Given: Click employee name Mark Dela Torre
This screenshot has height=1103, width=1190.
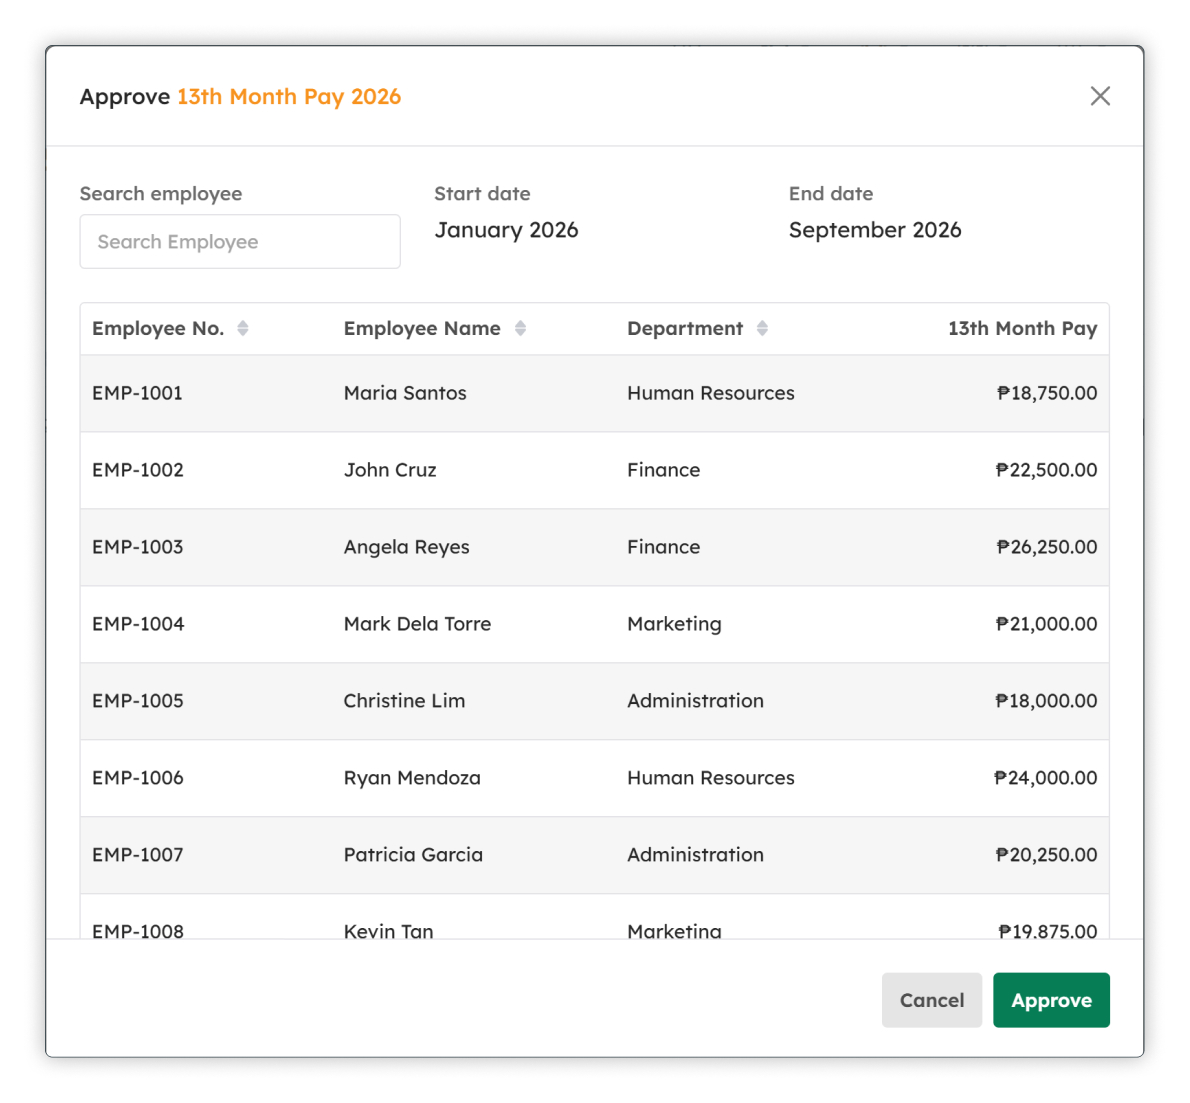Looking at the screenshot, I should 417,624.
